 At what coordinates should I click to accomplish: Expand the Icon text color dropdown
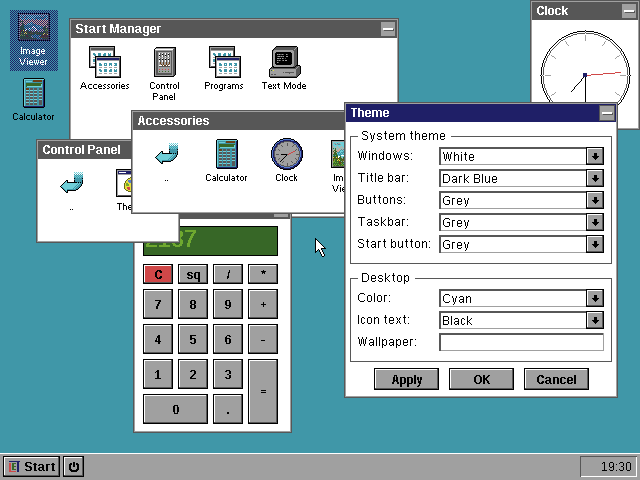coord(595,320)
